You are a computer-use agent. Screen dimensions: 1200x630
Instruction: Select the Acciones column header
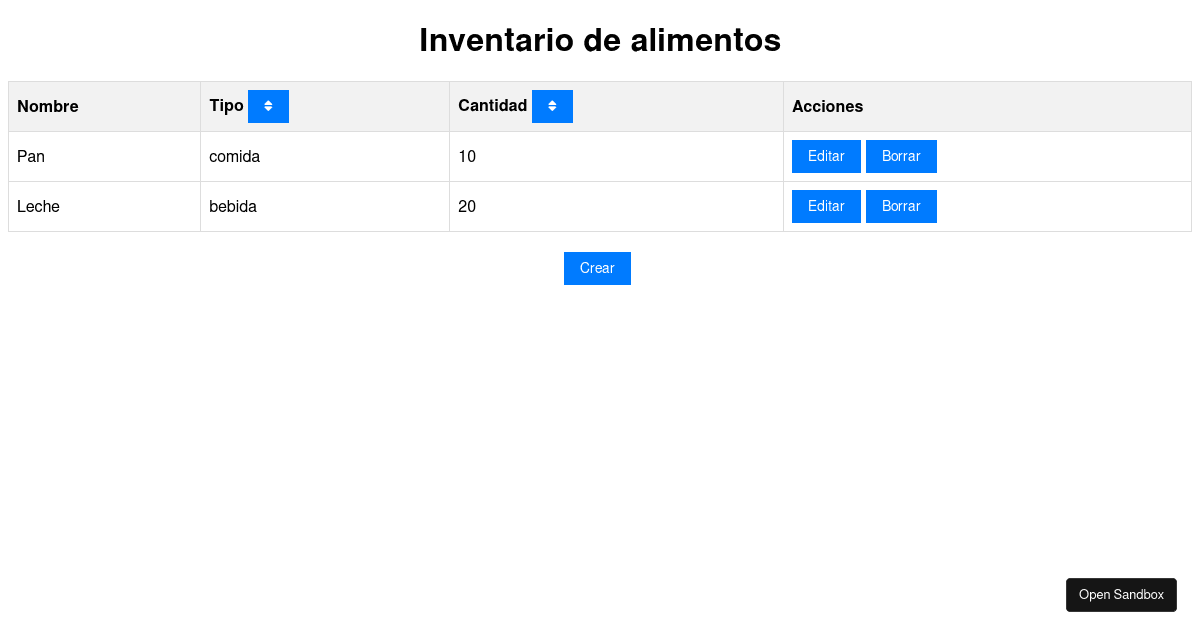click(987, 106)
